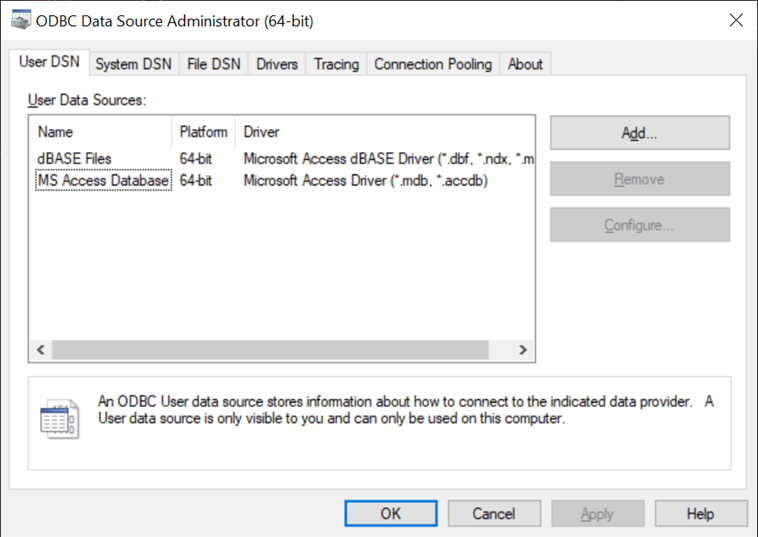The height and width of the screenshot is (537, 758).
Task: Show the About tab
Action: (x=525, y=64)
